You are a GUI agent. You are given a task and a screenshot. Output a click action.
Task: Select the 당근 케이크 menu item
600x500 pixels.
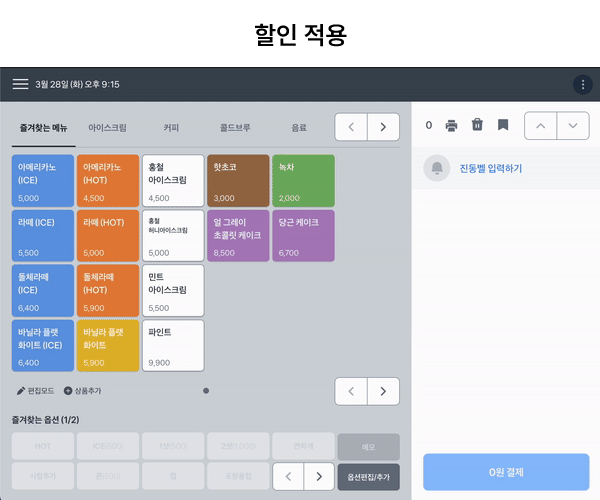pos(301,235)
